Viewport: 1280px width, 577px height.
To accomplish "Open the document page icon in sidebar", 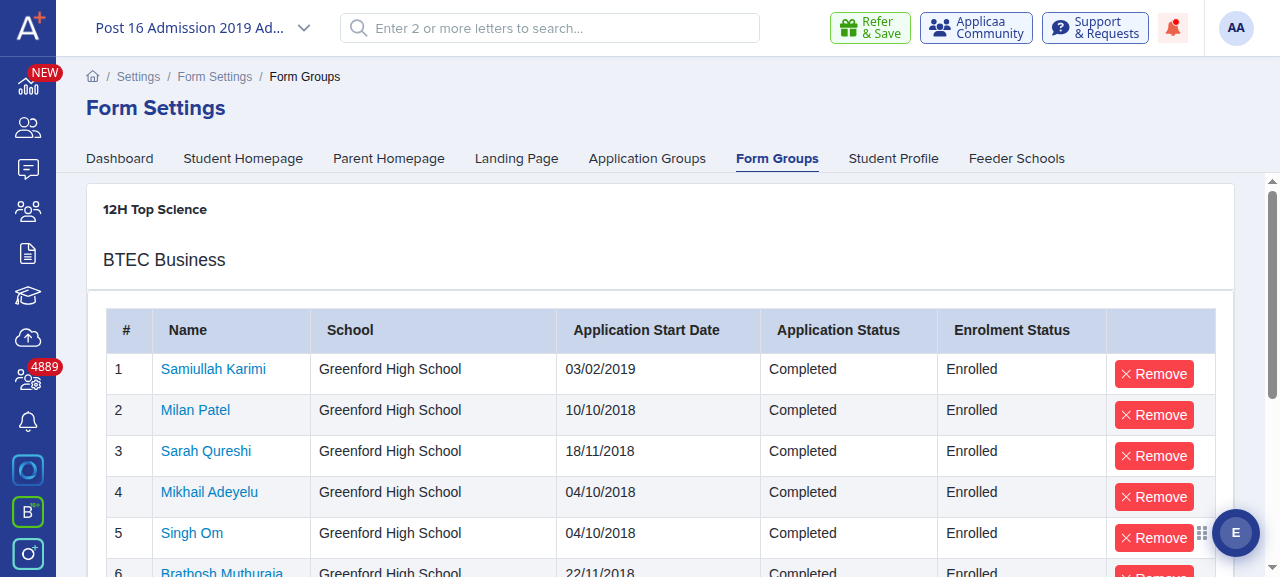I will (28, 253).
